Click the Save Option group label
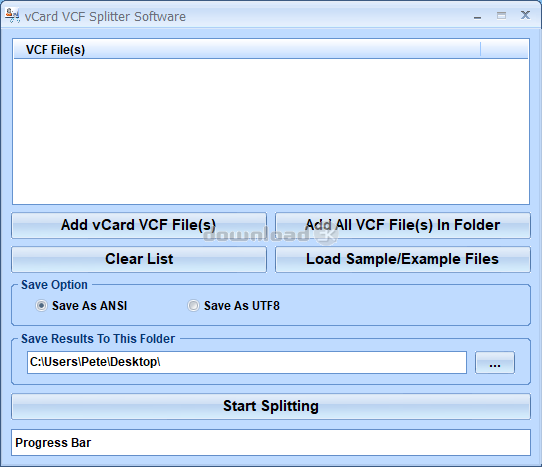This screenshot has height=467, width=542. click(x=54, y=285)
